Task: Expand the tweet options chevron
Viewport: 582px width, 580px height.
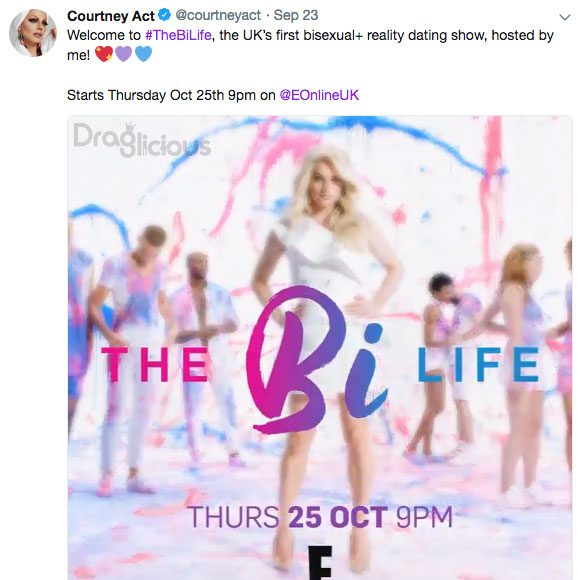Action: (x=565, y=17)
